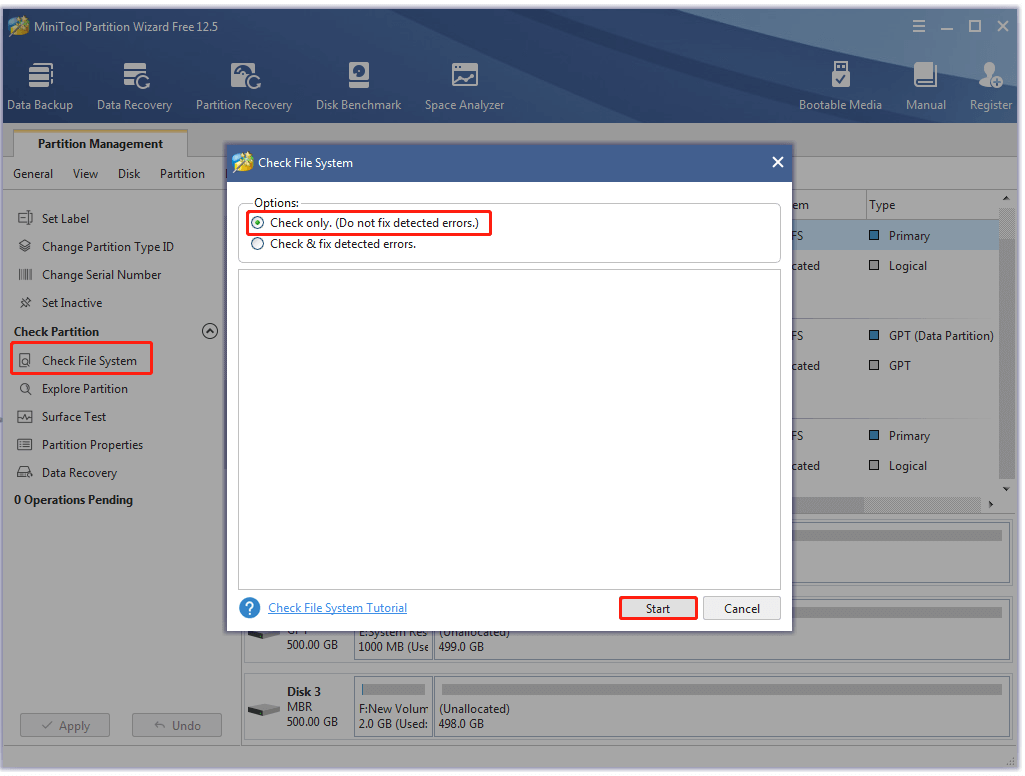
Task: Enable Check & fix detected errors
Action: [257, 243]
